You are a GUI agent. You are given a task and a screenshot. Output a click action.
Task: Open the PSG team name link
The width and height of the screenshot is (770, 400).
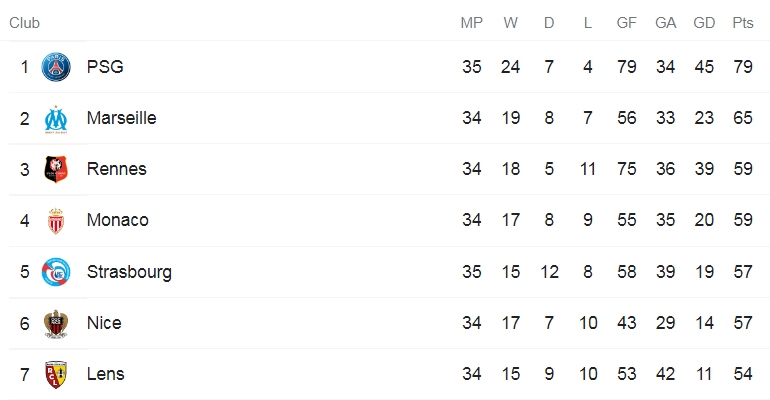point(105,67)
